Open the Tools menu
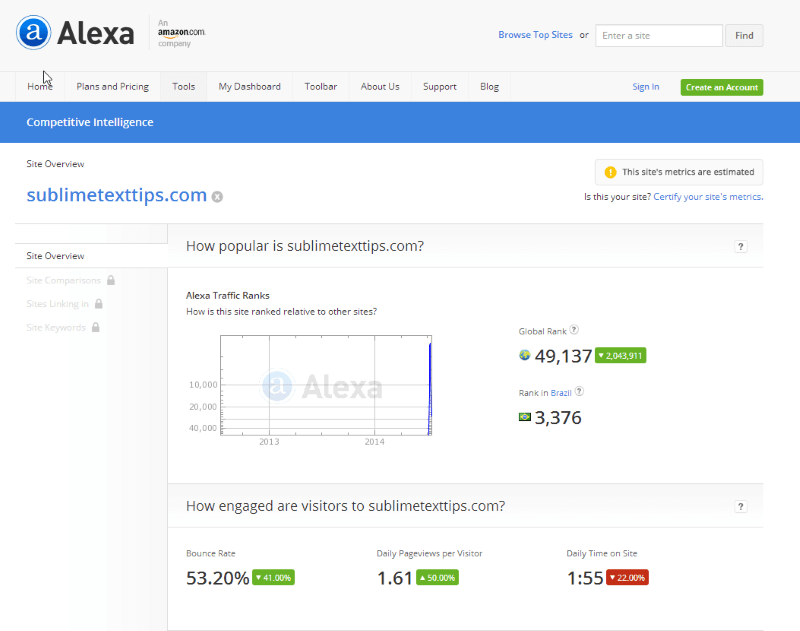Viewport: 800px width, 631px height. point(184,87)
